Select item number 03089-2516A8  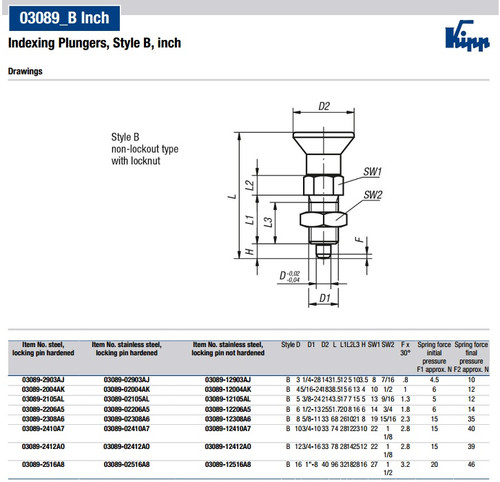point(43,465)
